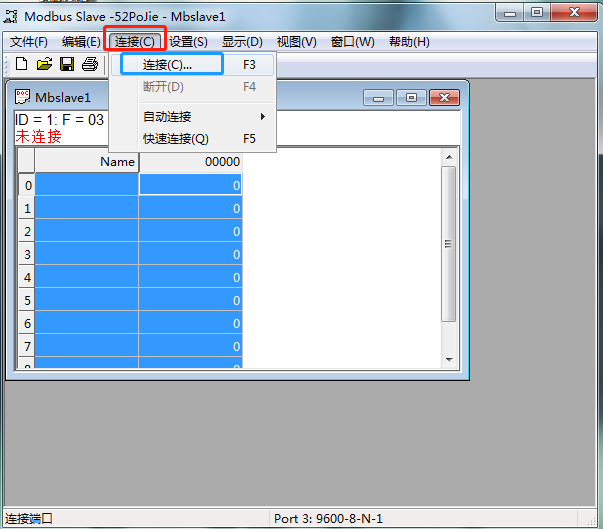The image size is (603, 529).
Task: Click the red 未连接 status text
Action: click(x=38, y=136)
